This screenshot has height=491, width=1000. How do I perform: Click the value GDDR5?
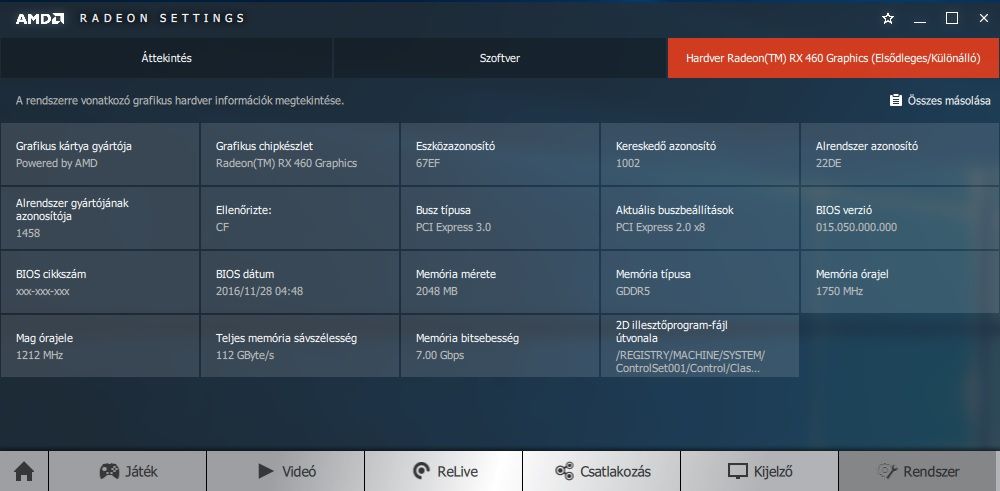point(633,291)
